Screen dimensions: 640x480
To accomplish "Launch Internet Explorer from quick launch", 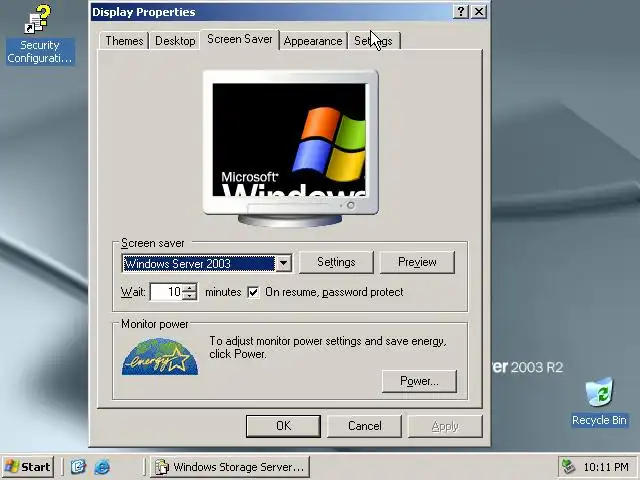I will click(102, 467).
